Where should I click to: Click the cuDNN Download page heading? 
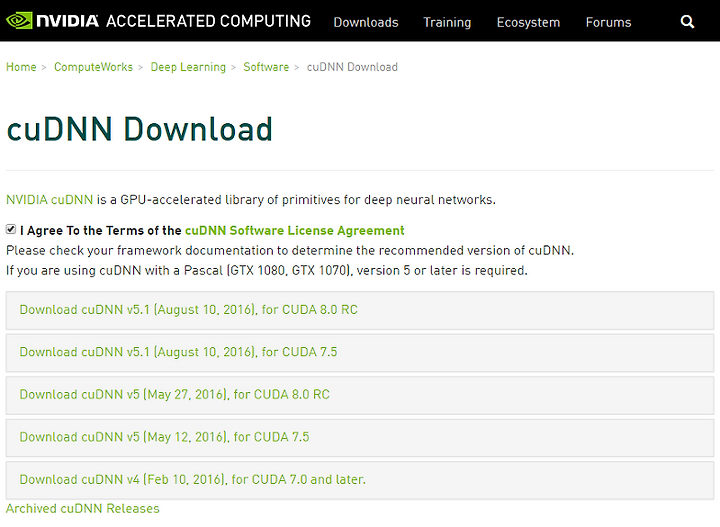(x=140, y=129)
